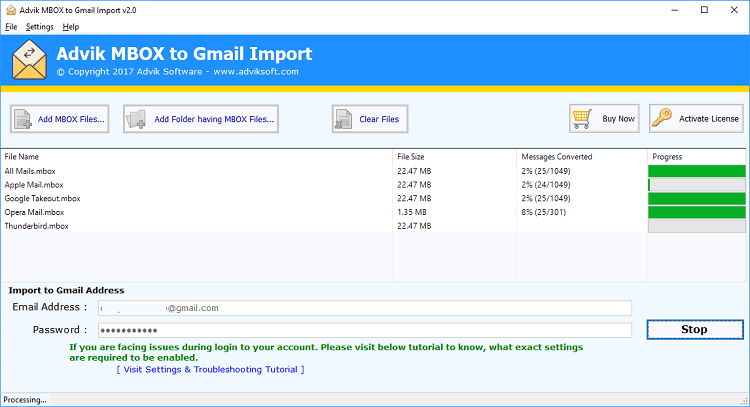This screenshot has width=750, height=407.
Task: Click the Add Folder having MBOX Files icon
Action: tap(136, 119)
